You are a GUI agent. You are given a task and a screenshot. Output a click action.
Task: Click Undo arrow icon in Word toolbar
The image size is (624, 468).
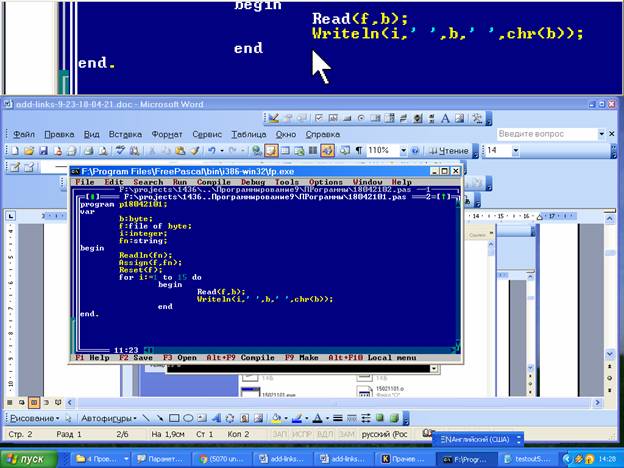tap(212, 151)
